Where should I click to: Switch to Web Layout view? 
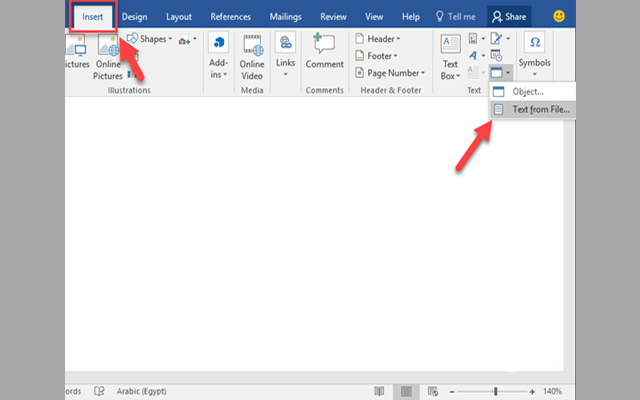click(x=432, y=391)
